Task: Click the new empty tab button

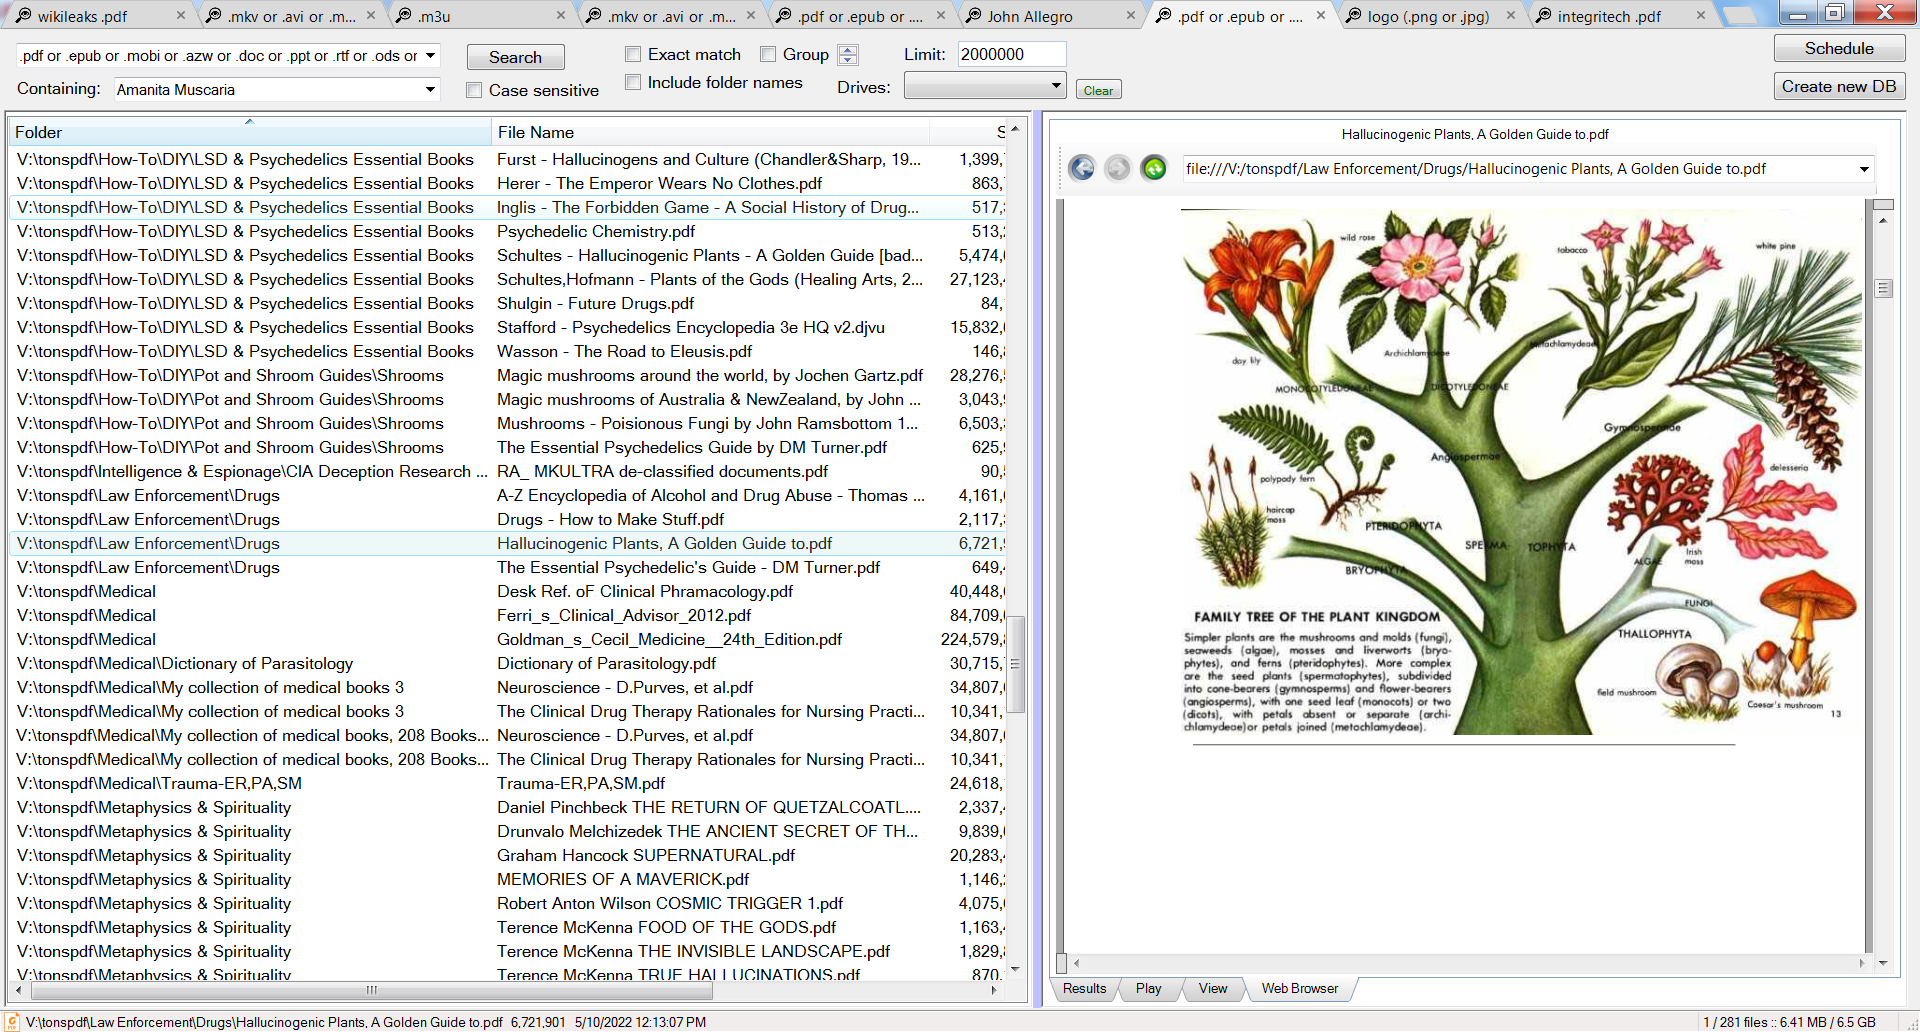Action: pyautogui.click(x=1742, y=15)
